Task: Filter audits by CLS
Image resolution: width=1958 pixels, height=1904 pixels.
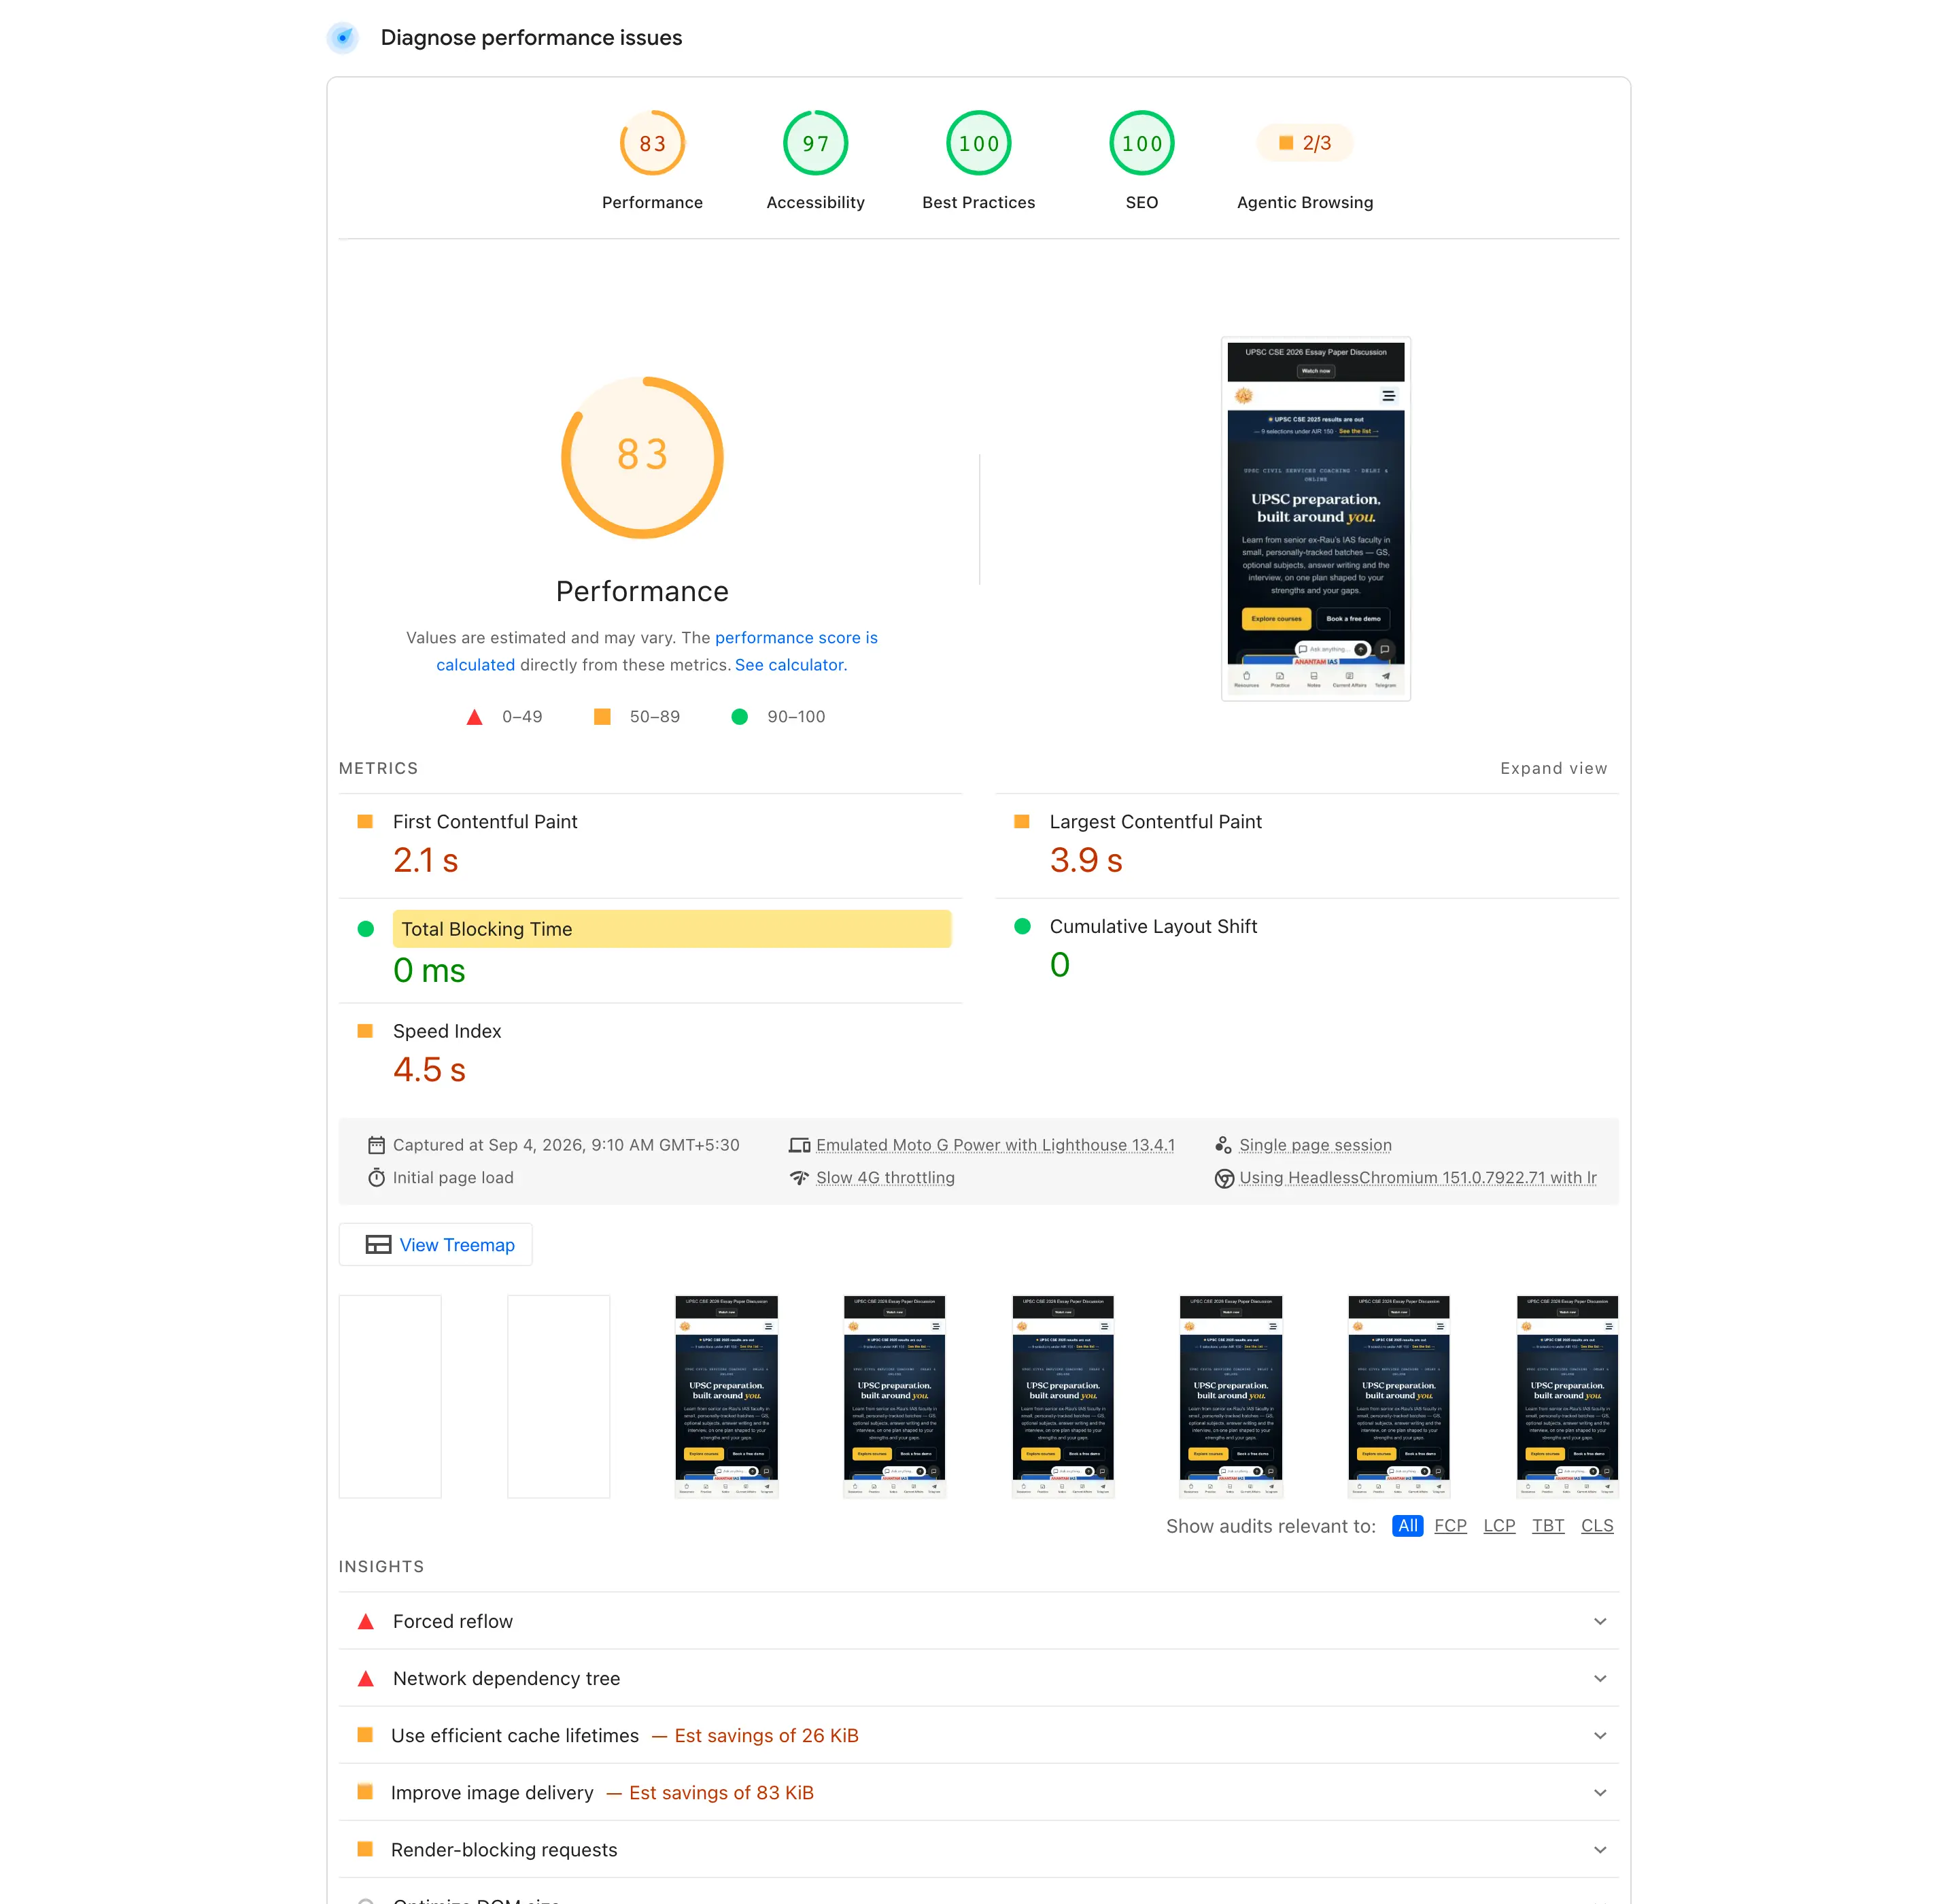Action: pyautogui.click(x=1597, y=1526)
